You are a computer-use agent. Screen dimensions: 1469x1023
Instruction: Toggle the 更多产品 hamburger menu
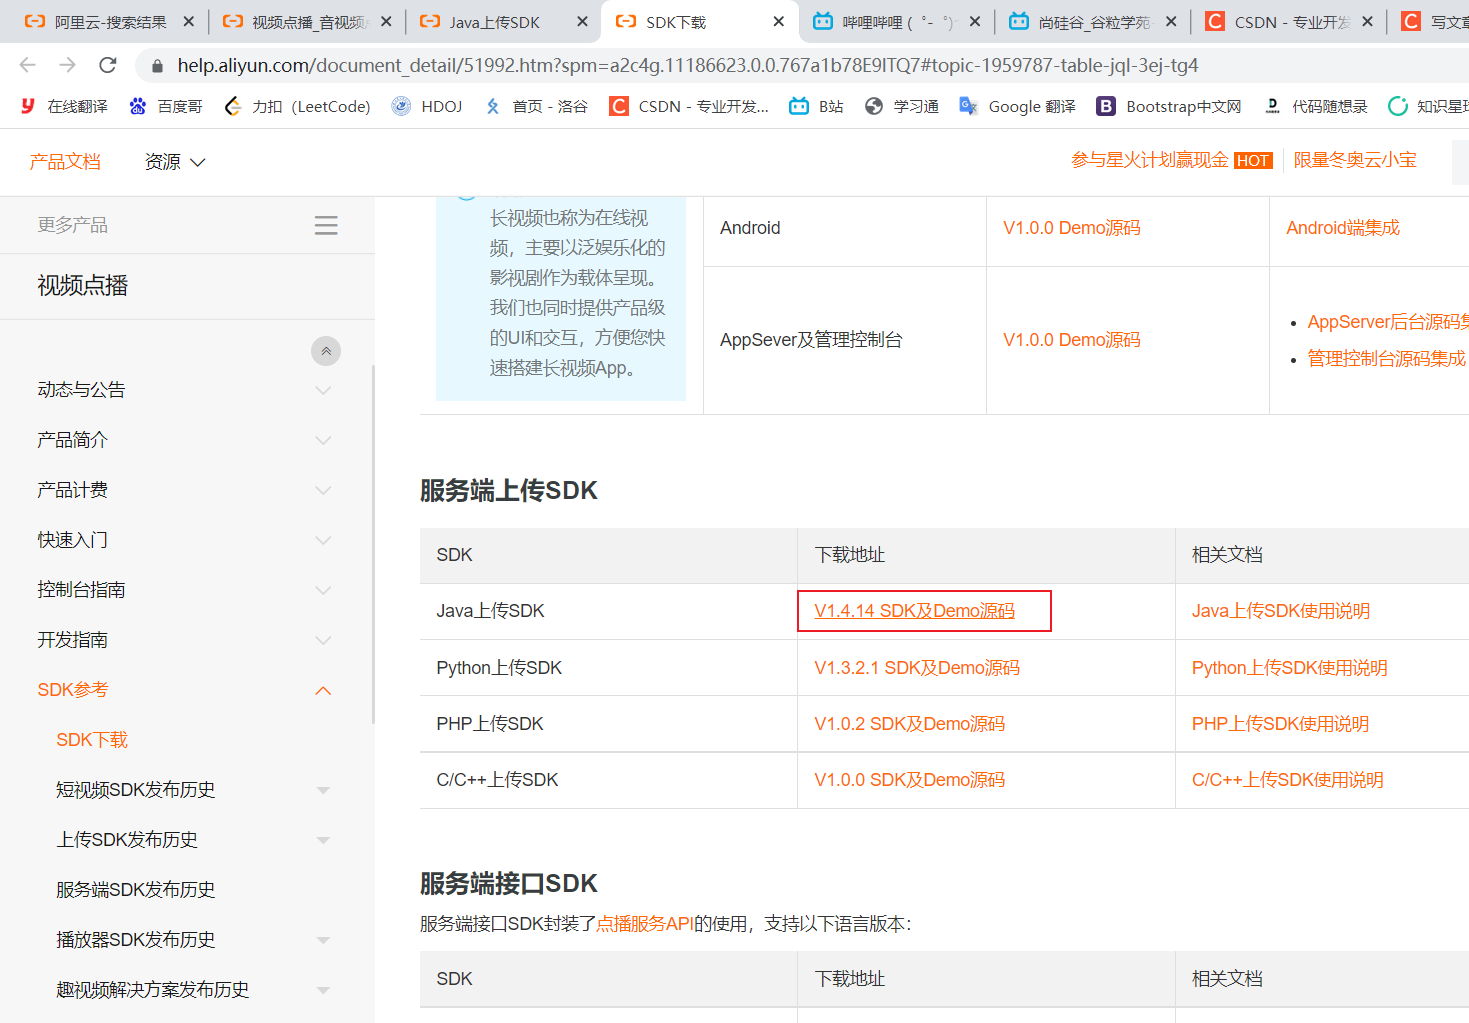click(326, 225)
